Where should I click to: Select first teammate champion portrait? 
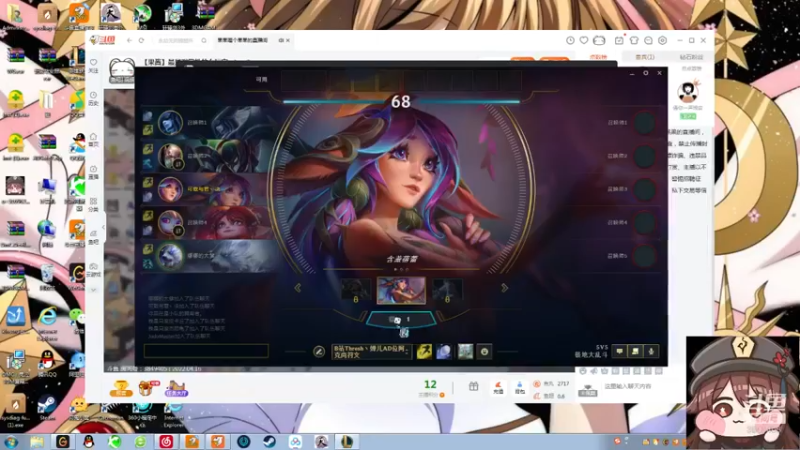tap(170, 123)
